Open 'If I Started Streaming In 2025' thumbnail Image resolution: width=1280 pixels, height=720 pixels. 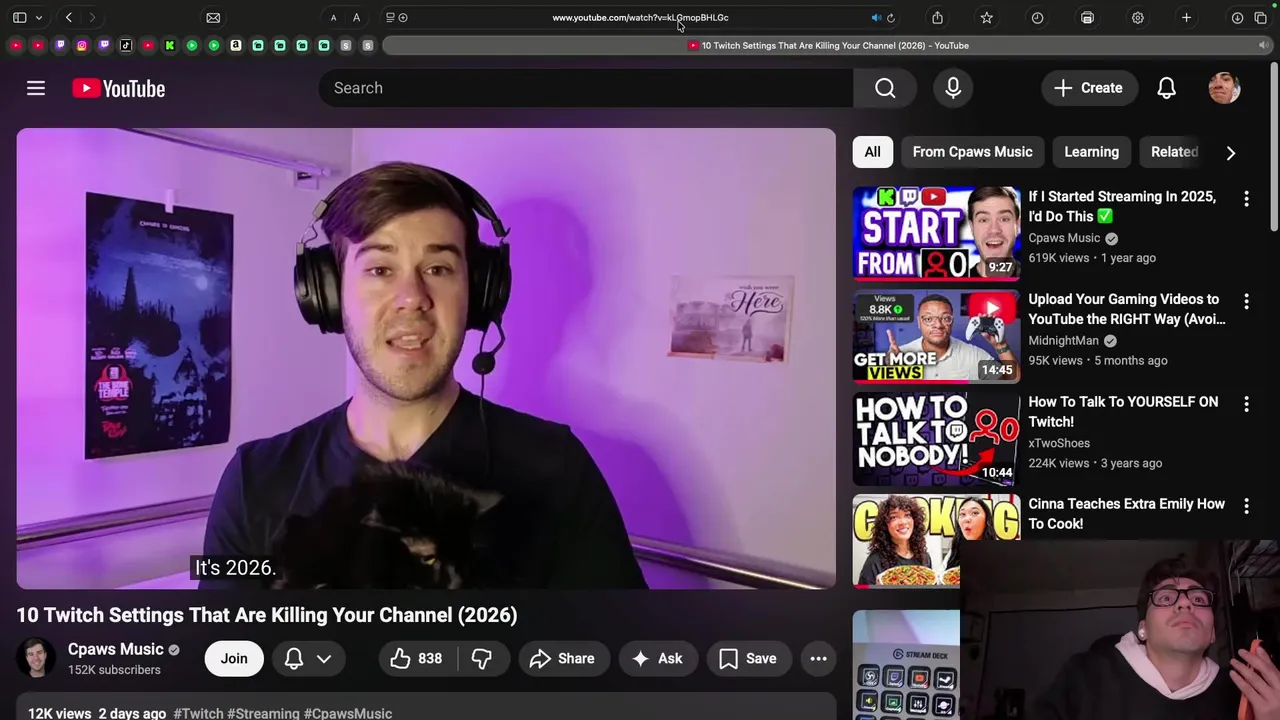936,232
